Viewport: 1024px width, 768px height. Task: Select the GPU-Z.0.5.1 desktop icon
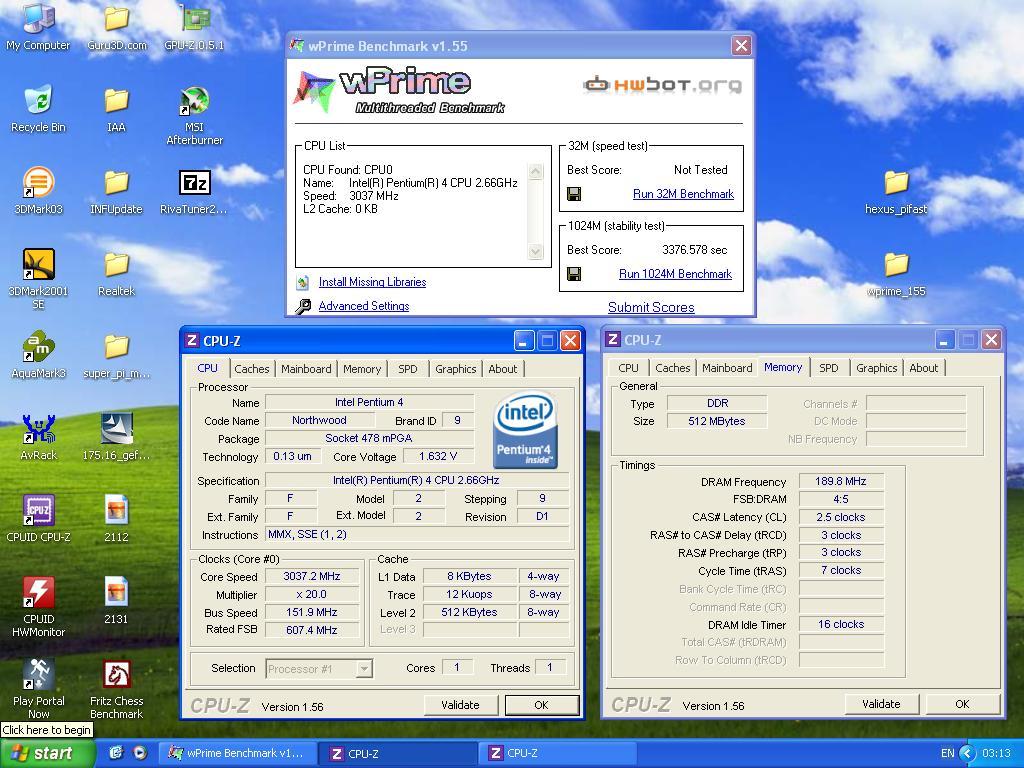(x=194, y=26)
